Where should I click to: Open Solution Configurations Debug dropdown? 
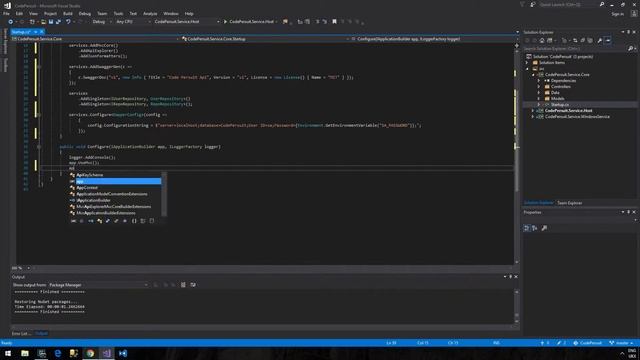tap(101, 22)
